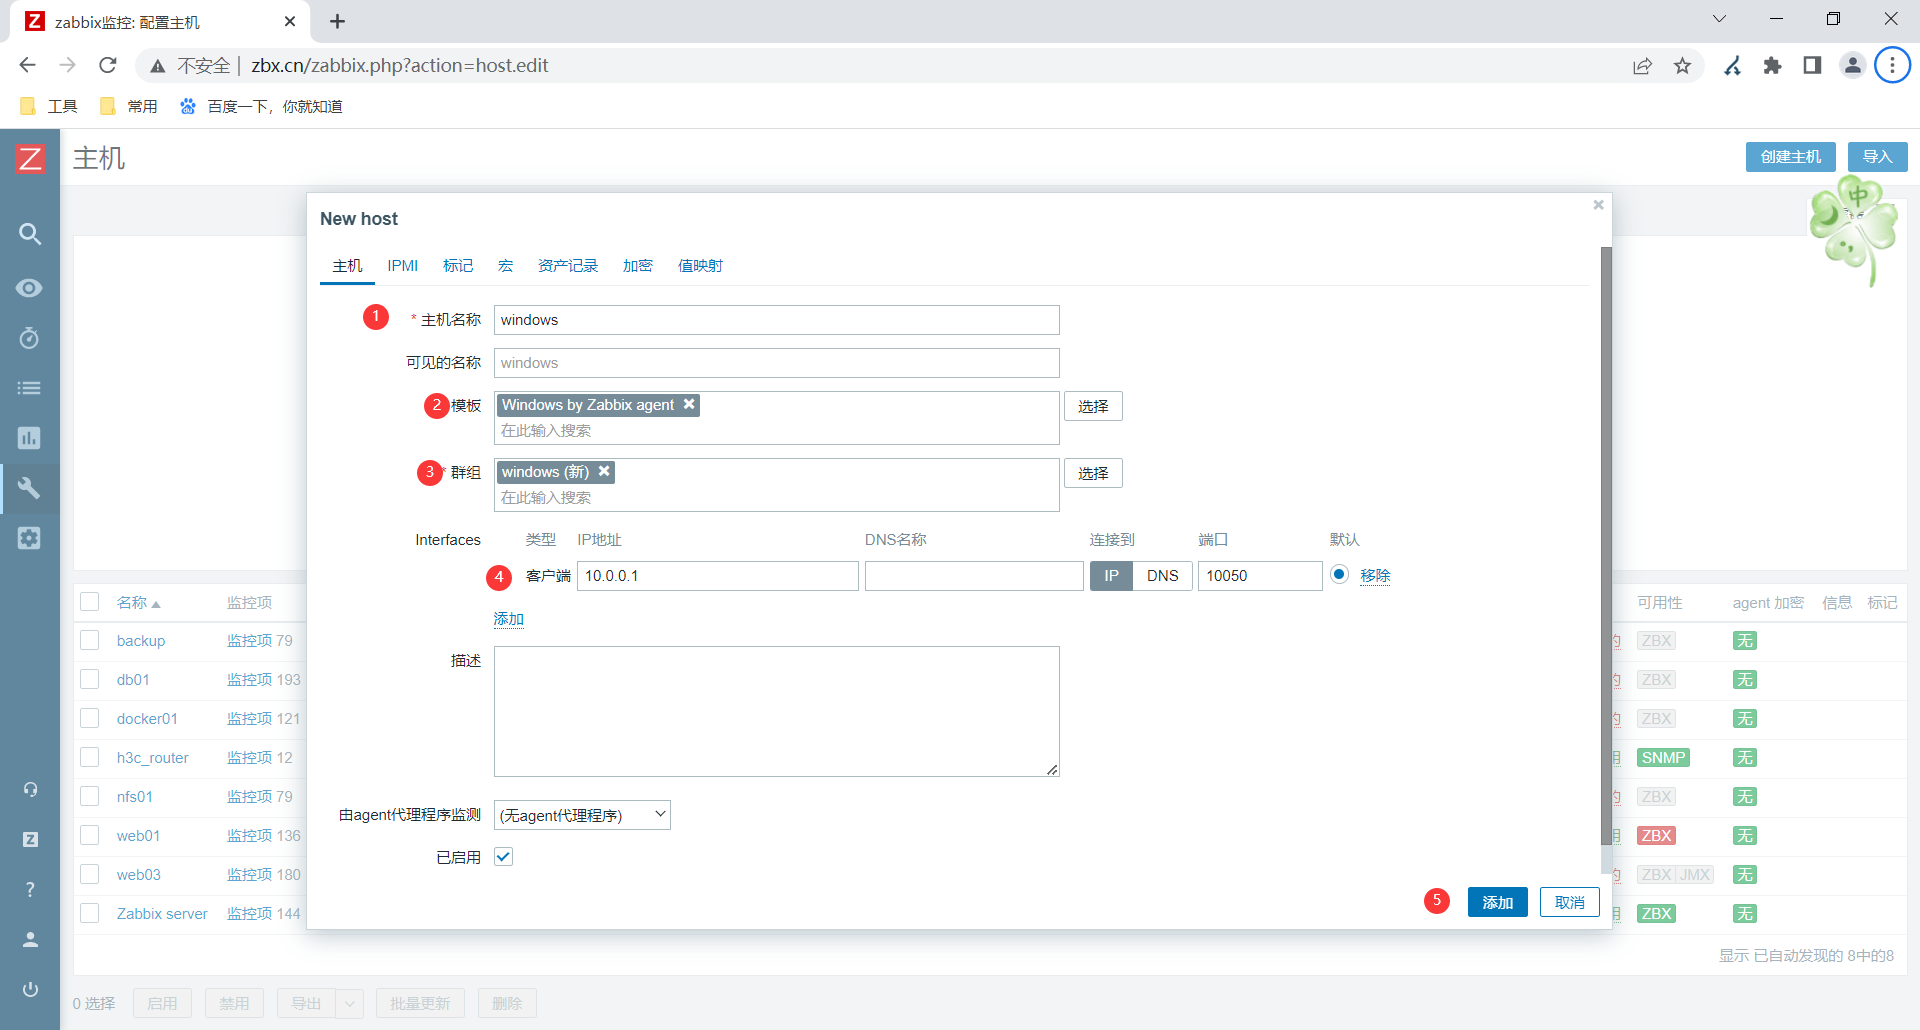
Task: Tick the checkbox for h3c_router host
Action: click(x=90, y=757)
